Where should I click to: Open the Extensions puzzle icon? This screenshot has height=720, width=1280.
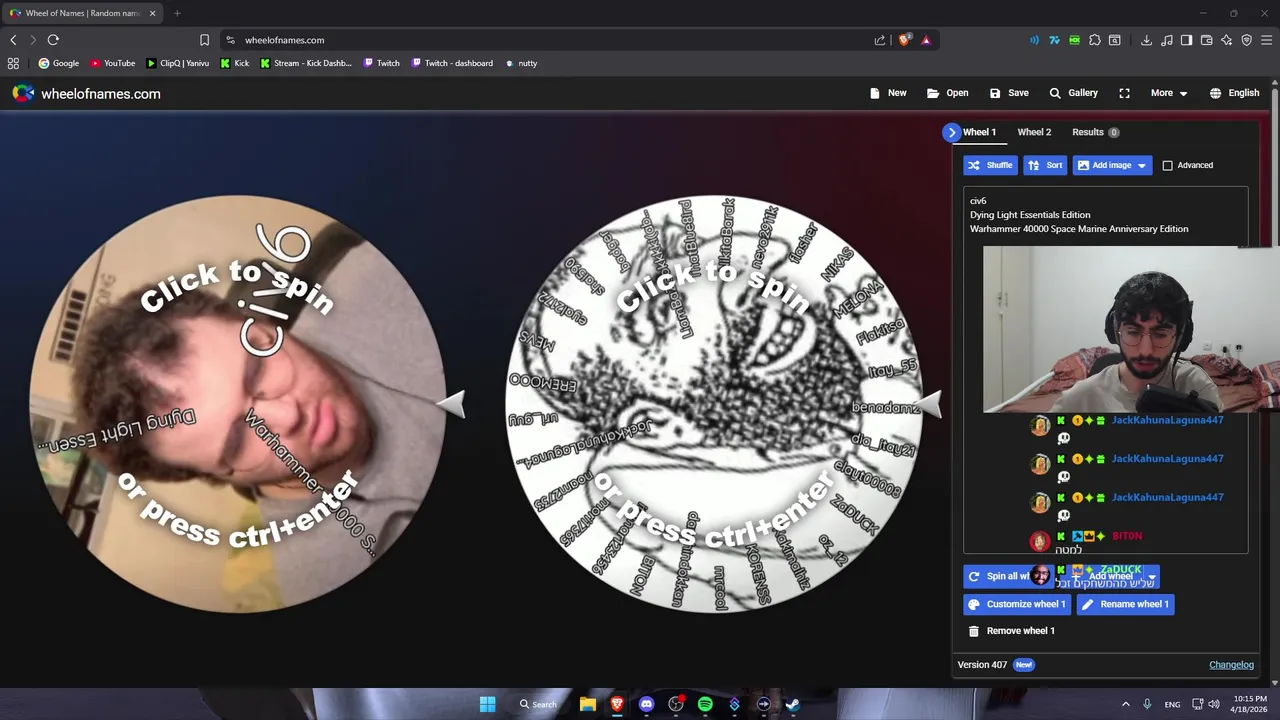coord(1095,40)
